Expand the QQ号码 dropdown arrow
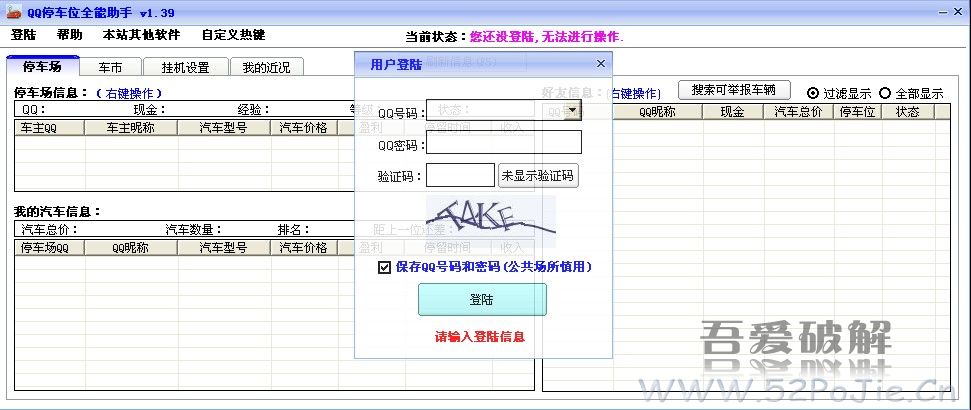 click(x=573, y=111)
